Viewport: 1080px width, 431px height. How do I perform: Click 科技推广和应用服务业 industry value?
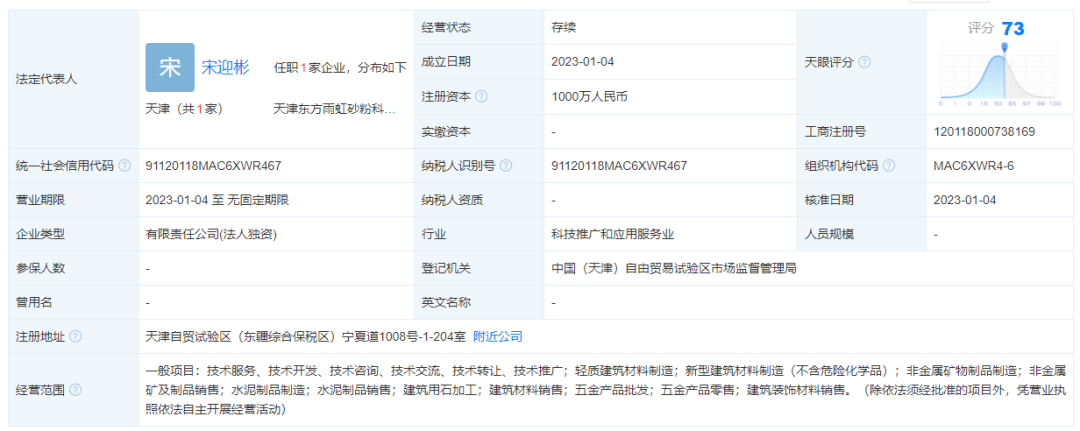tap(612, 234)
